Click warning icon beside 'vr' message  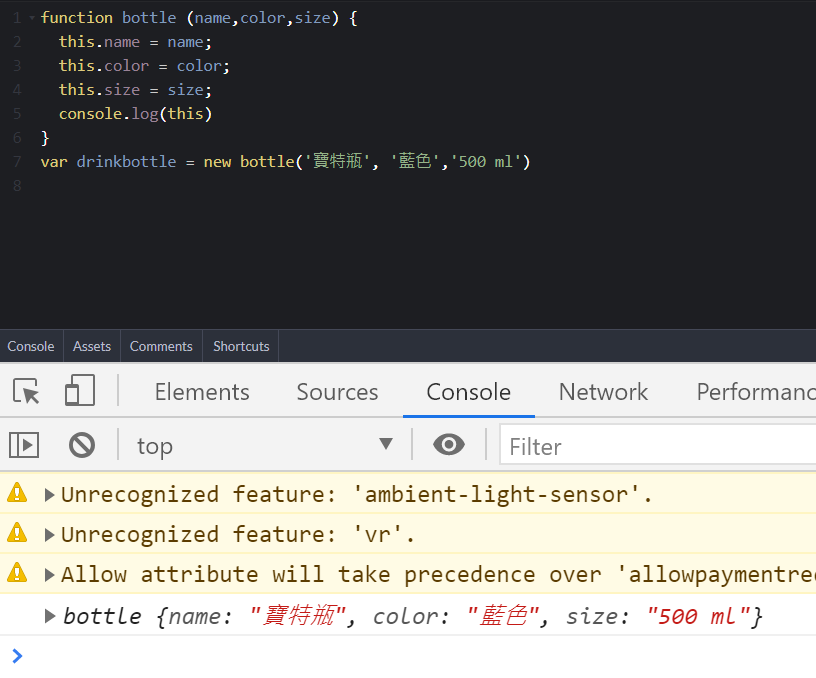tap(17, 532)
